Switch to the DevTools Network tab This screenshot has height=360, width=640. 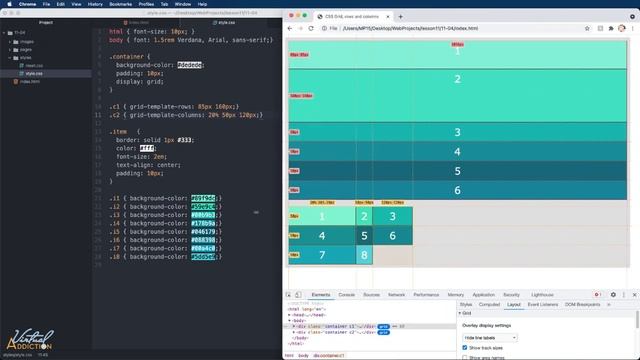point(396,295)
